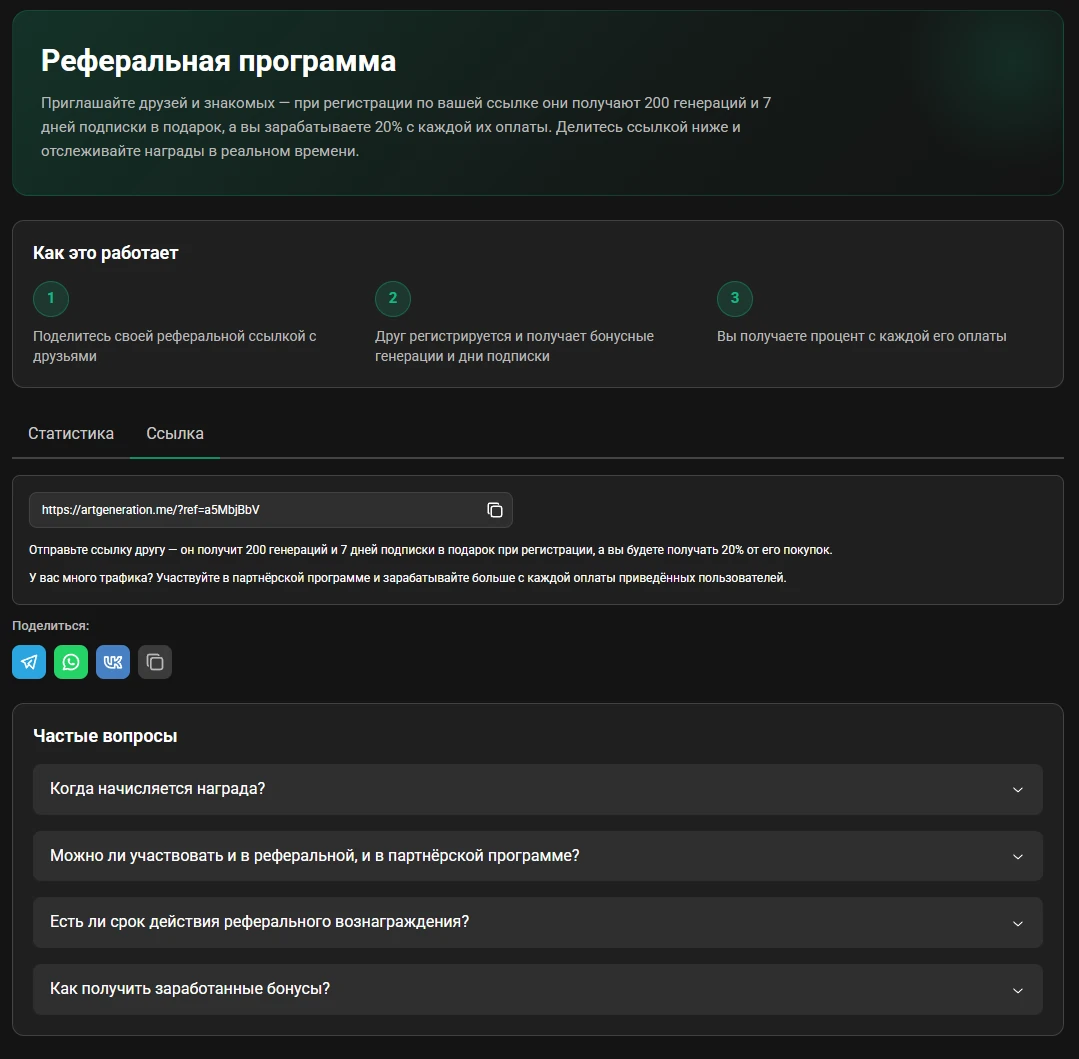Screen dimensions: 1079x1059
Task: Click the step 1 circle in Как это работает
Action: pyautogui.click(x=51, y=299)
